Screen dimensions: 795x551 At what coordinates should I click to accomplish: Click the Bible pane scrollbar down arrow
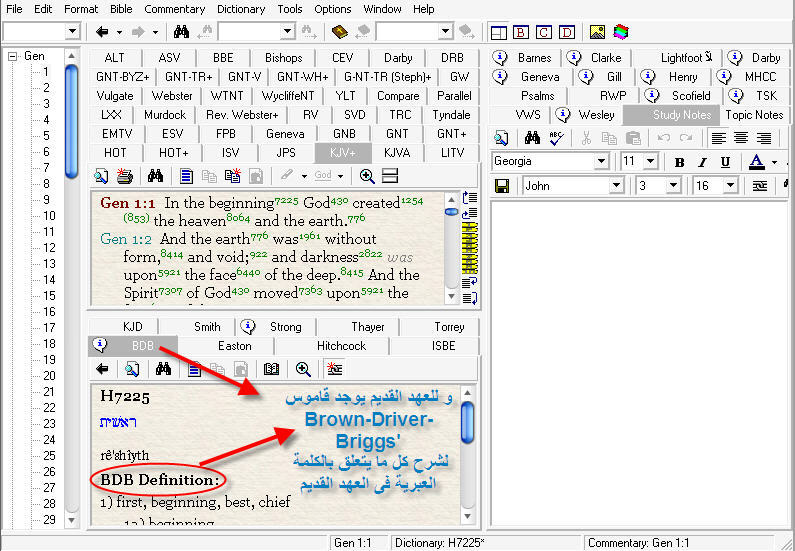tap(450, 296)
